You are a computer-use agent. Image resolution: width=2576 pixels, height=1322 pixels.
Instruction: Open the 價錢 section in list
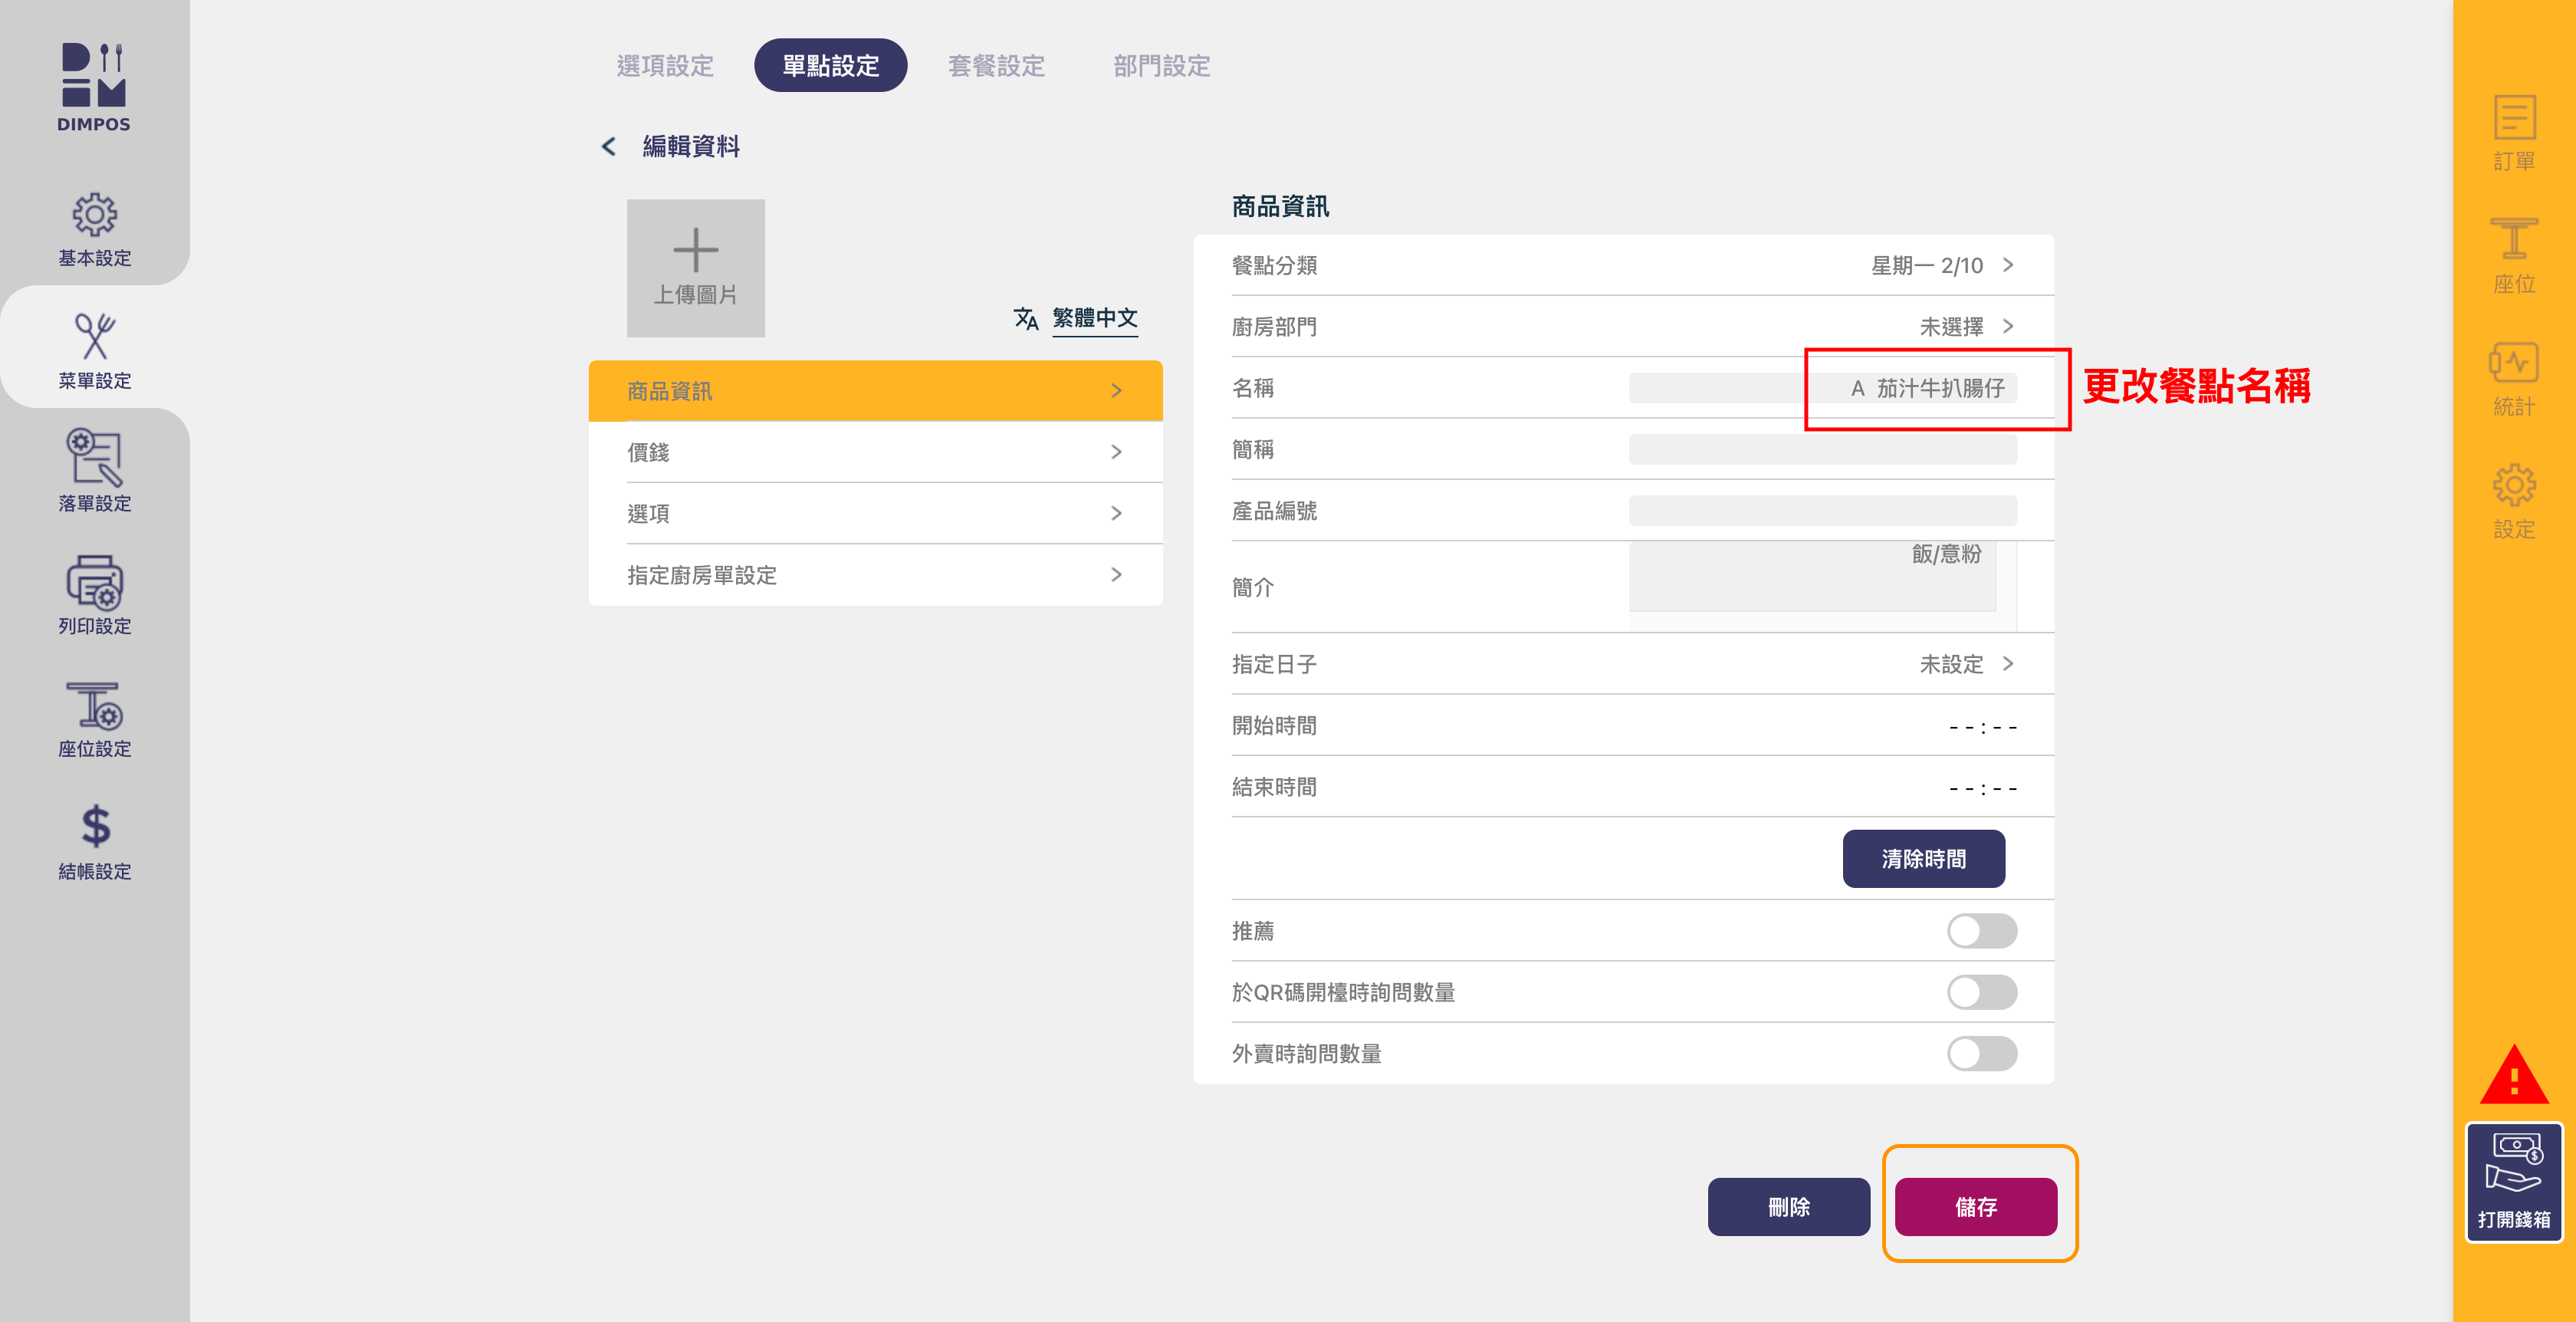875,452
